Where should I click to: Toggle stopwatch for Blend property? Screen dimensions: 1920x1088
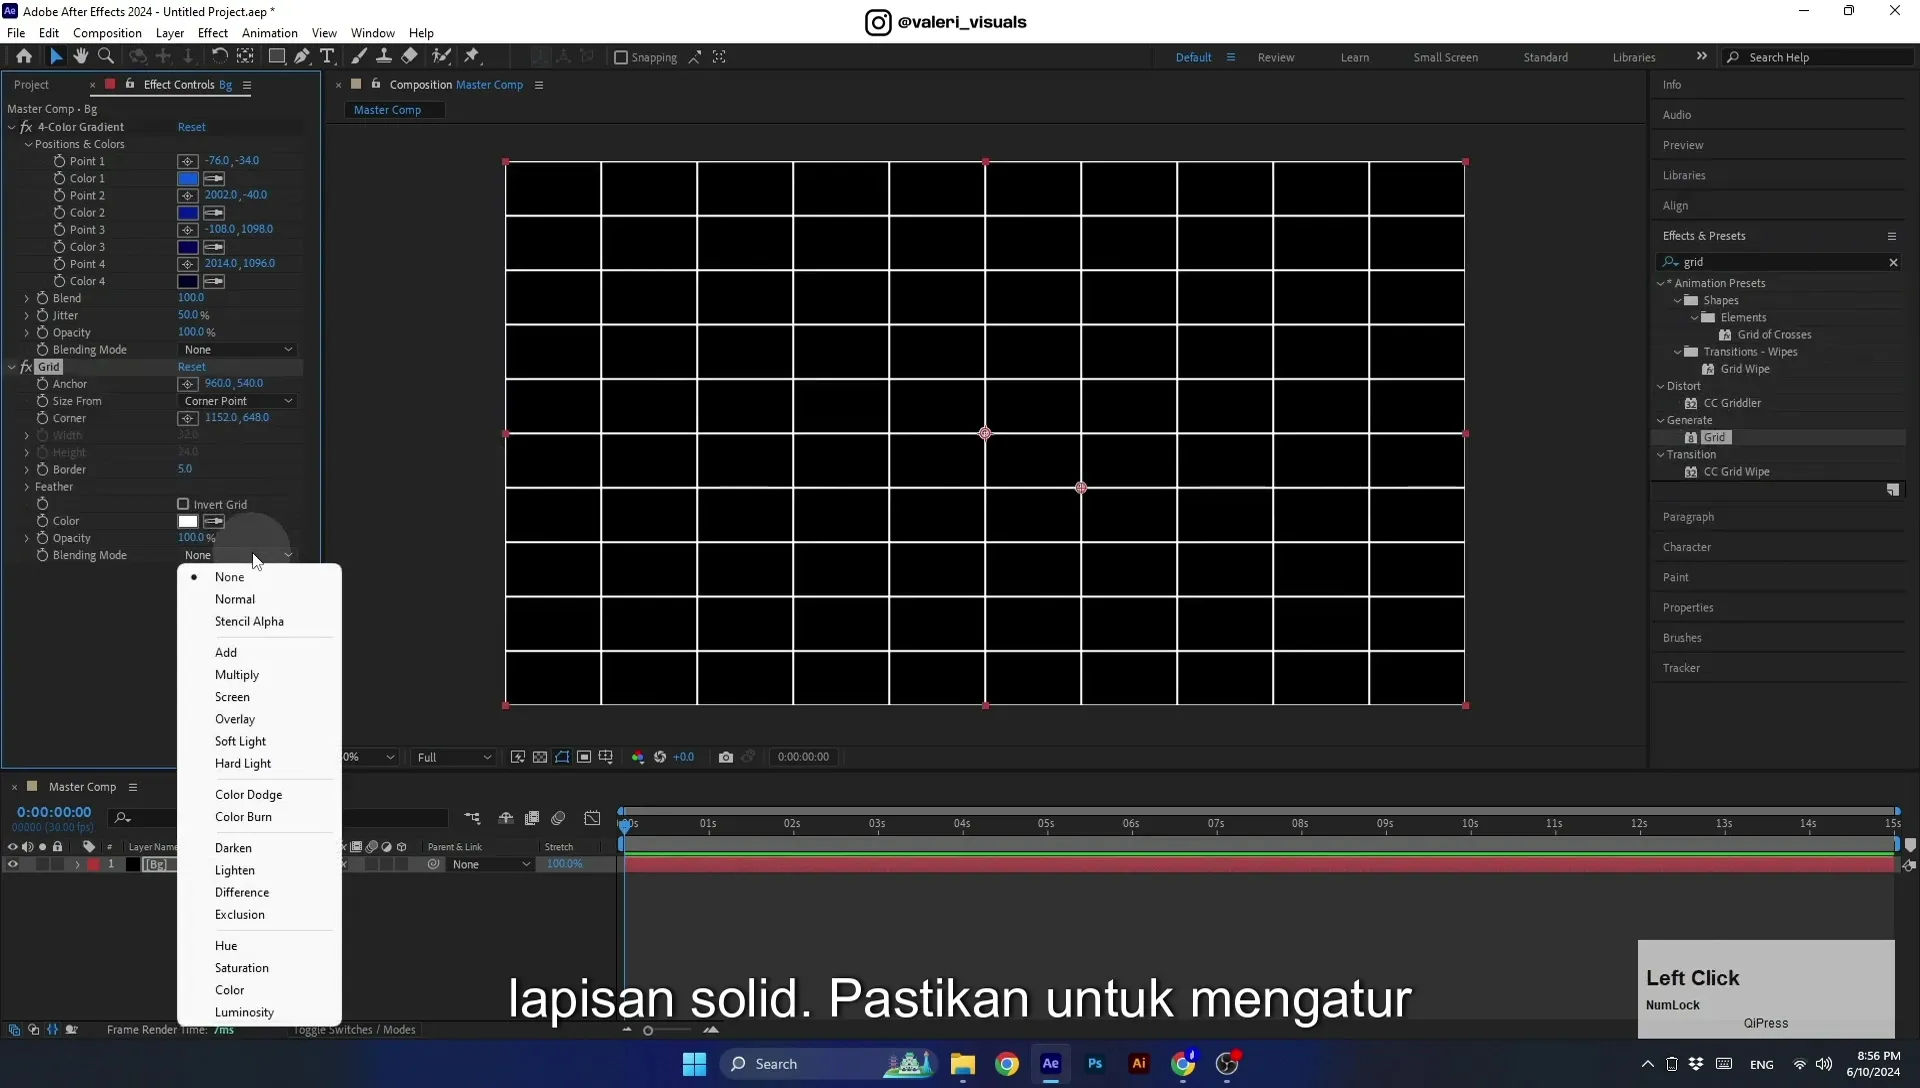coord(43,298)
